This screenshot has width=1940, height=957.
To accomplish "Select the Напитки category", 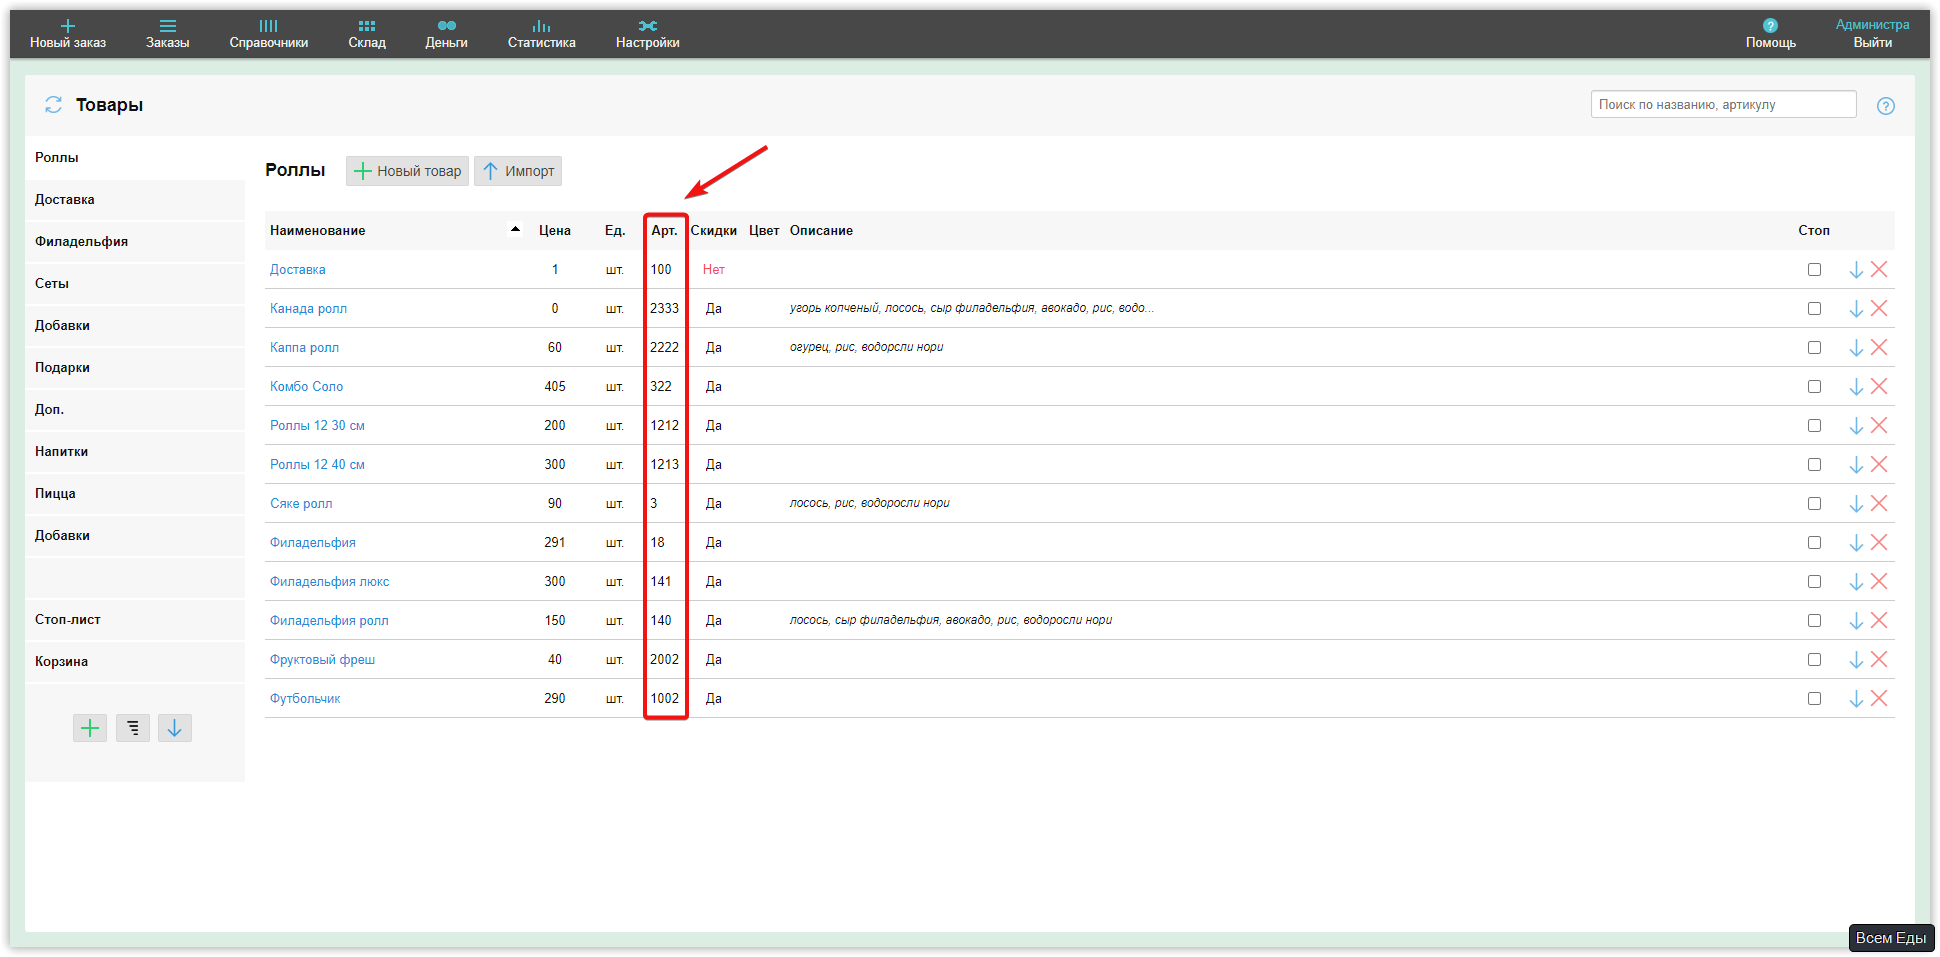I will 135,452.
